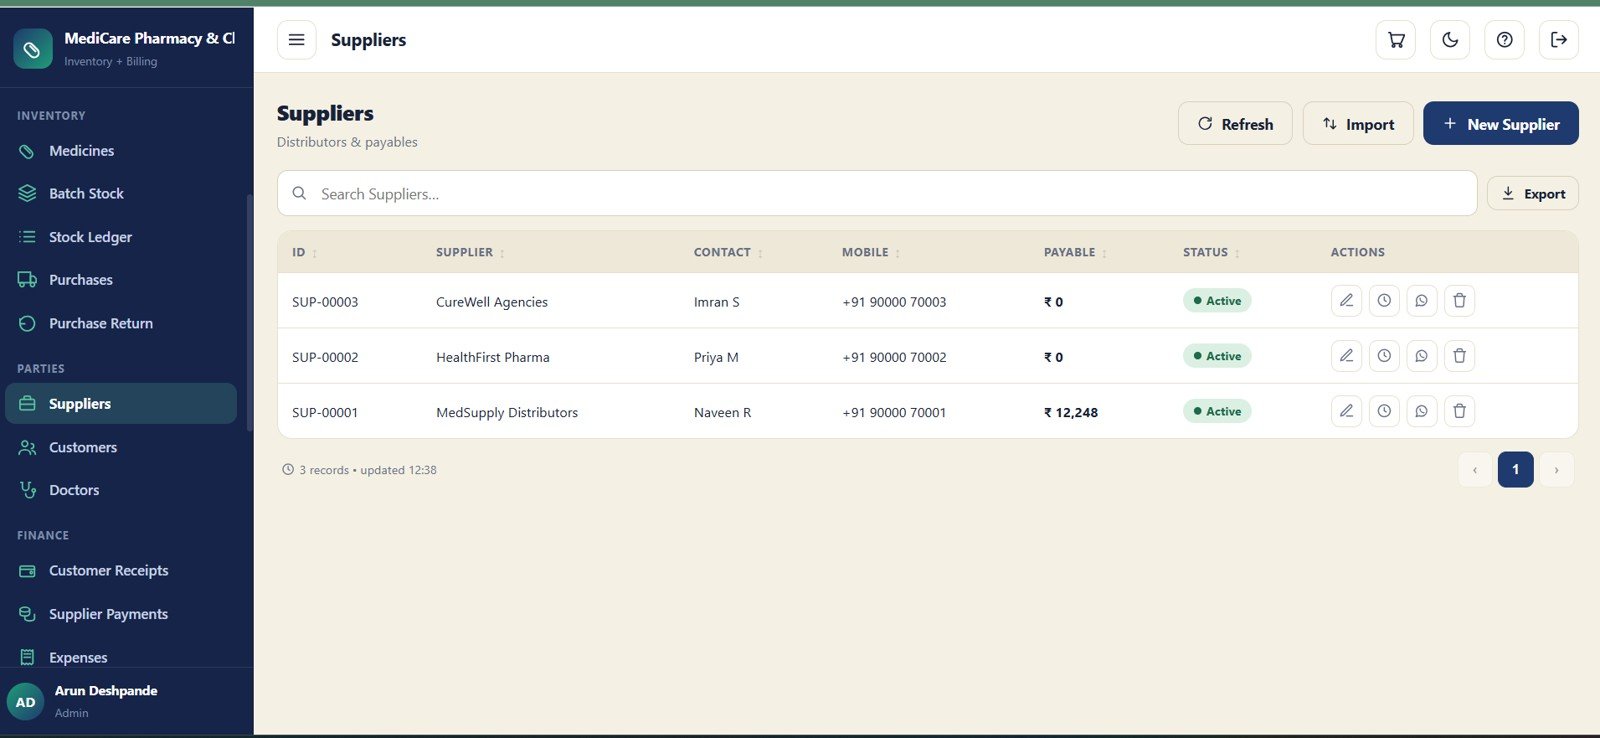Edit supplier MedSupply Distributors with pencil icon
The width and height of the screenshot is (1600, 738).
tap(1346, 411)
